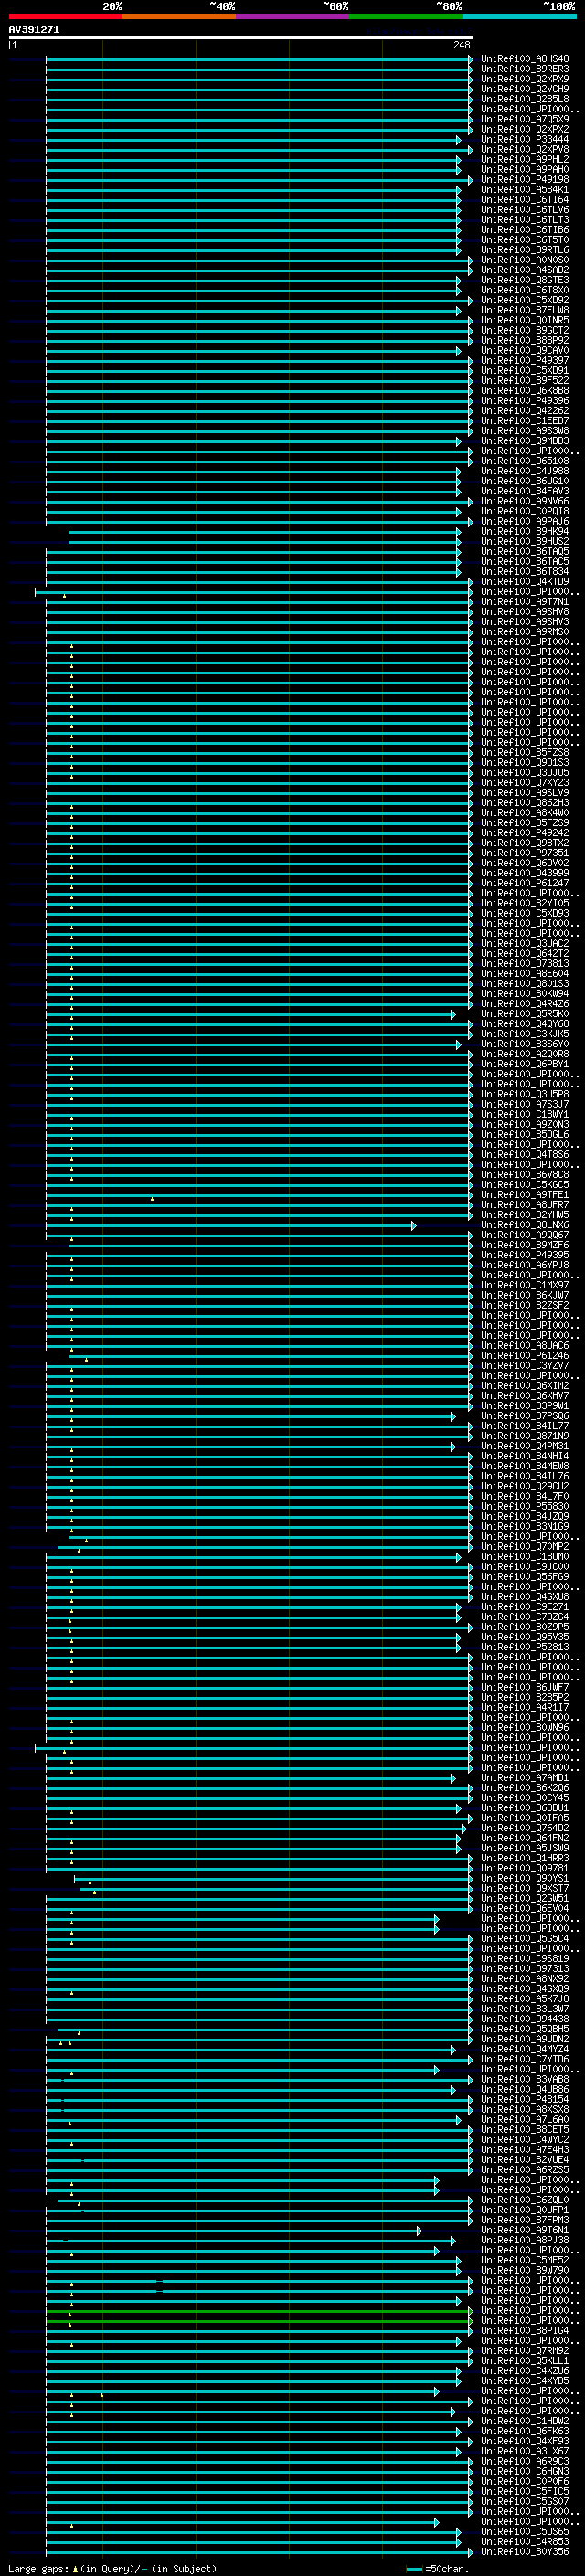Click hit label UniRef100_P49397
The width and height of the screenshot is (585, 2576).
tap(525, 361)
